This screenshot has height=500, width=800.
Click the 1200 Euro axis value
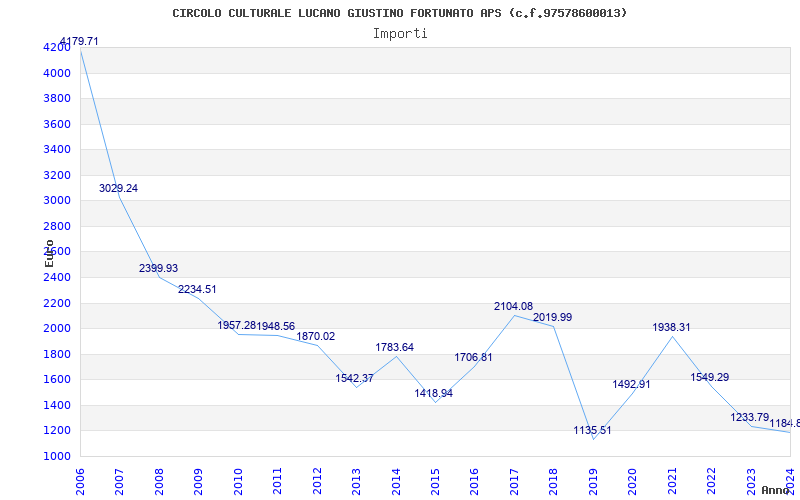(x=57, y=431)
